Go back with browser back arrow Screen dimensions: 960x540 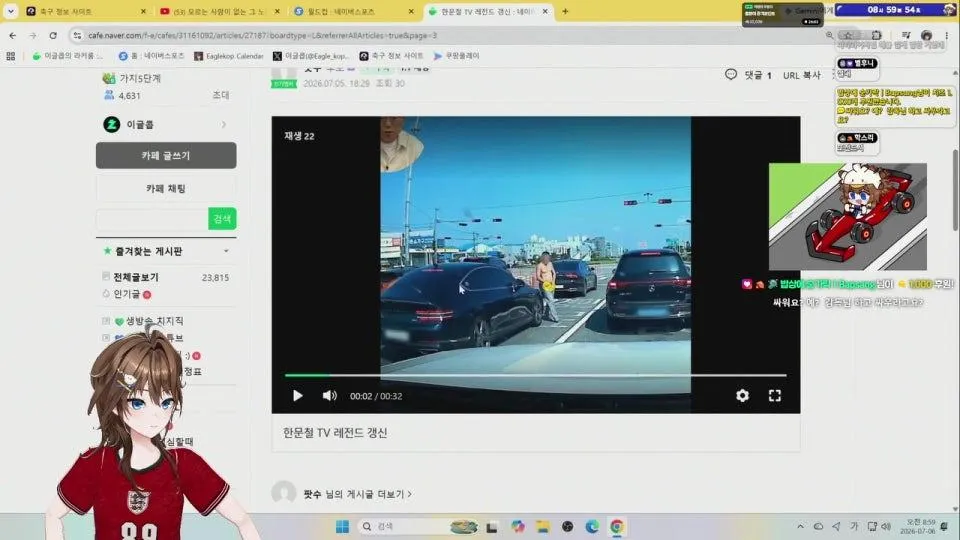12,36
